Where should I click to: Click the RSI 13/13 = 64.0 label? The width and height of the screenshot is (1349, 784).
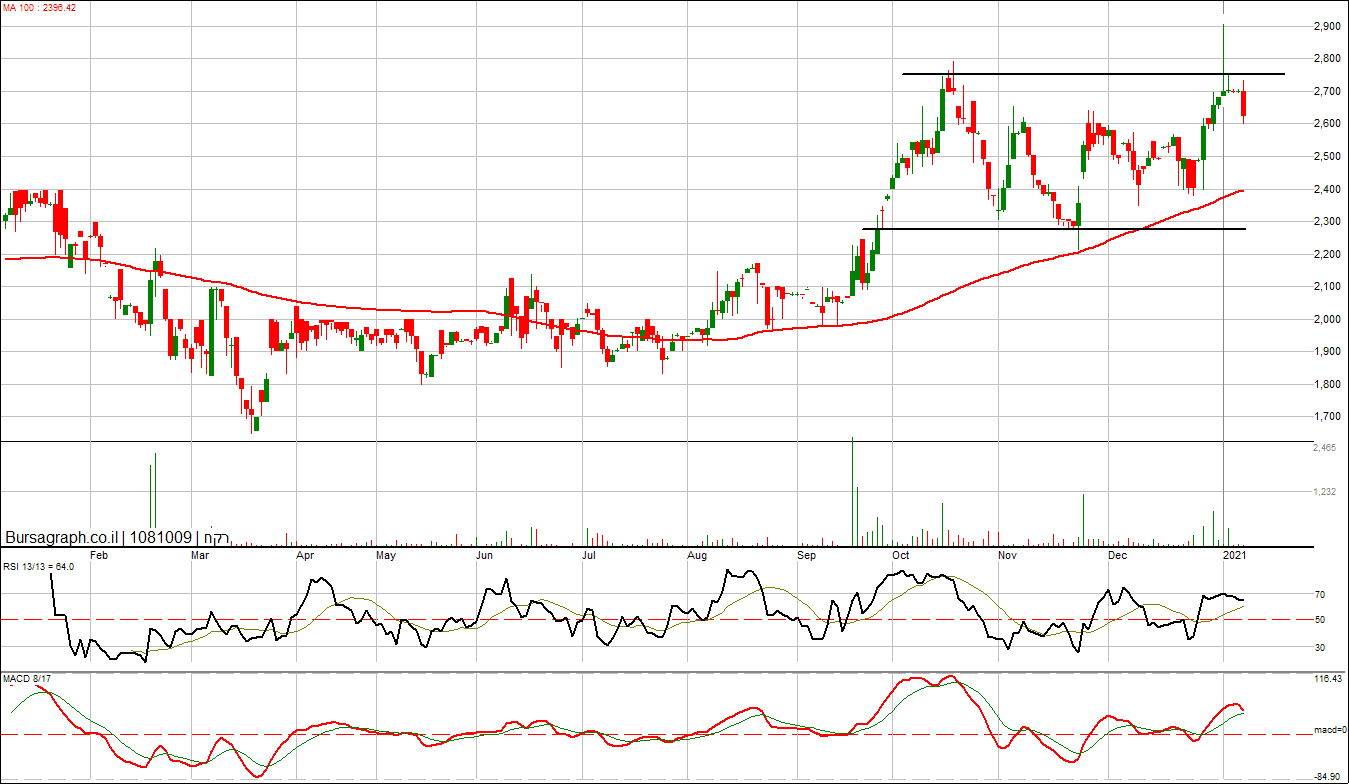38,566
